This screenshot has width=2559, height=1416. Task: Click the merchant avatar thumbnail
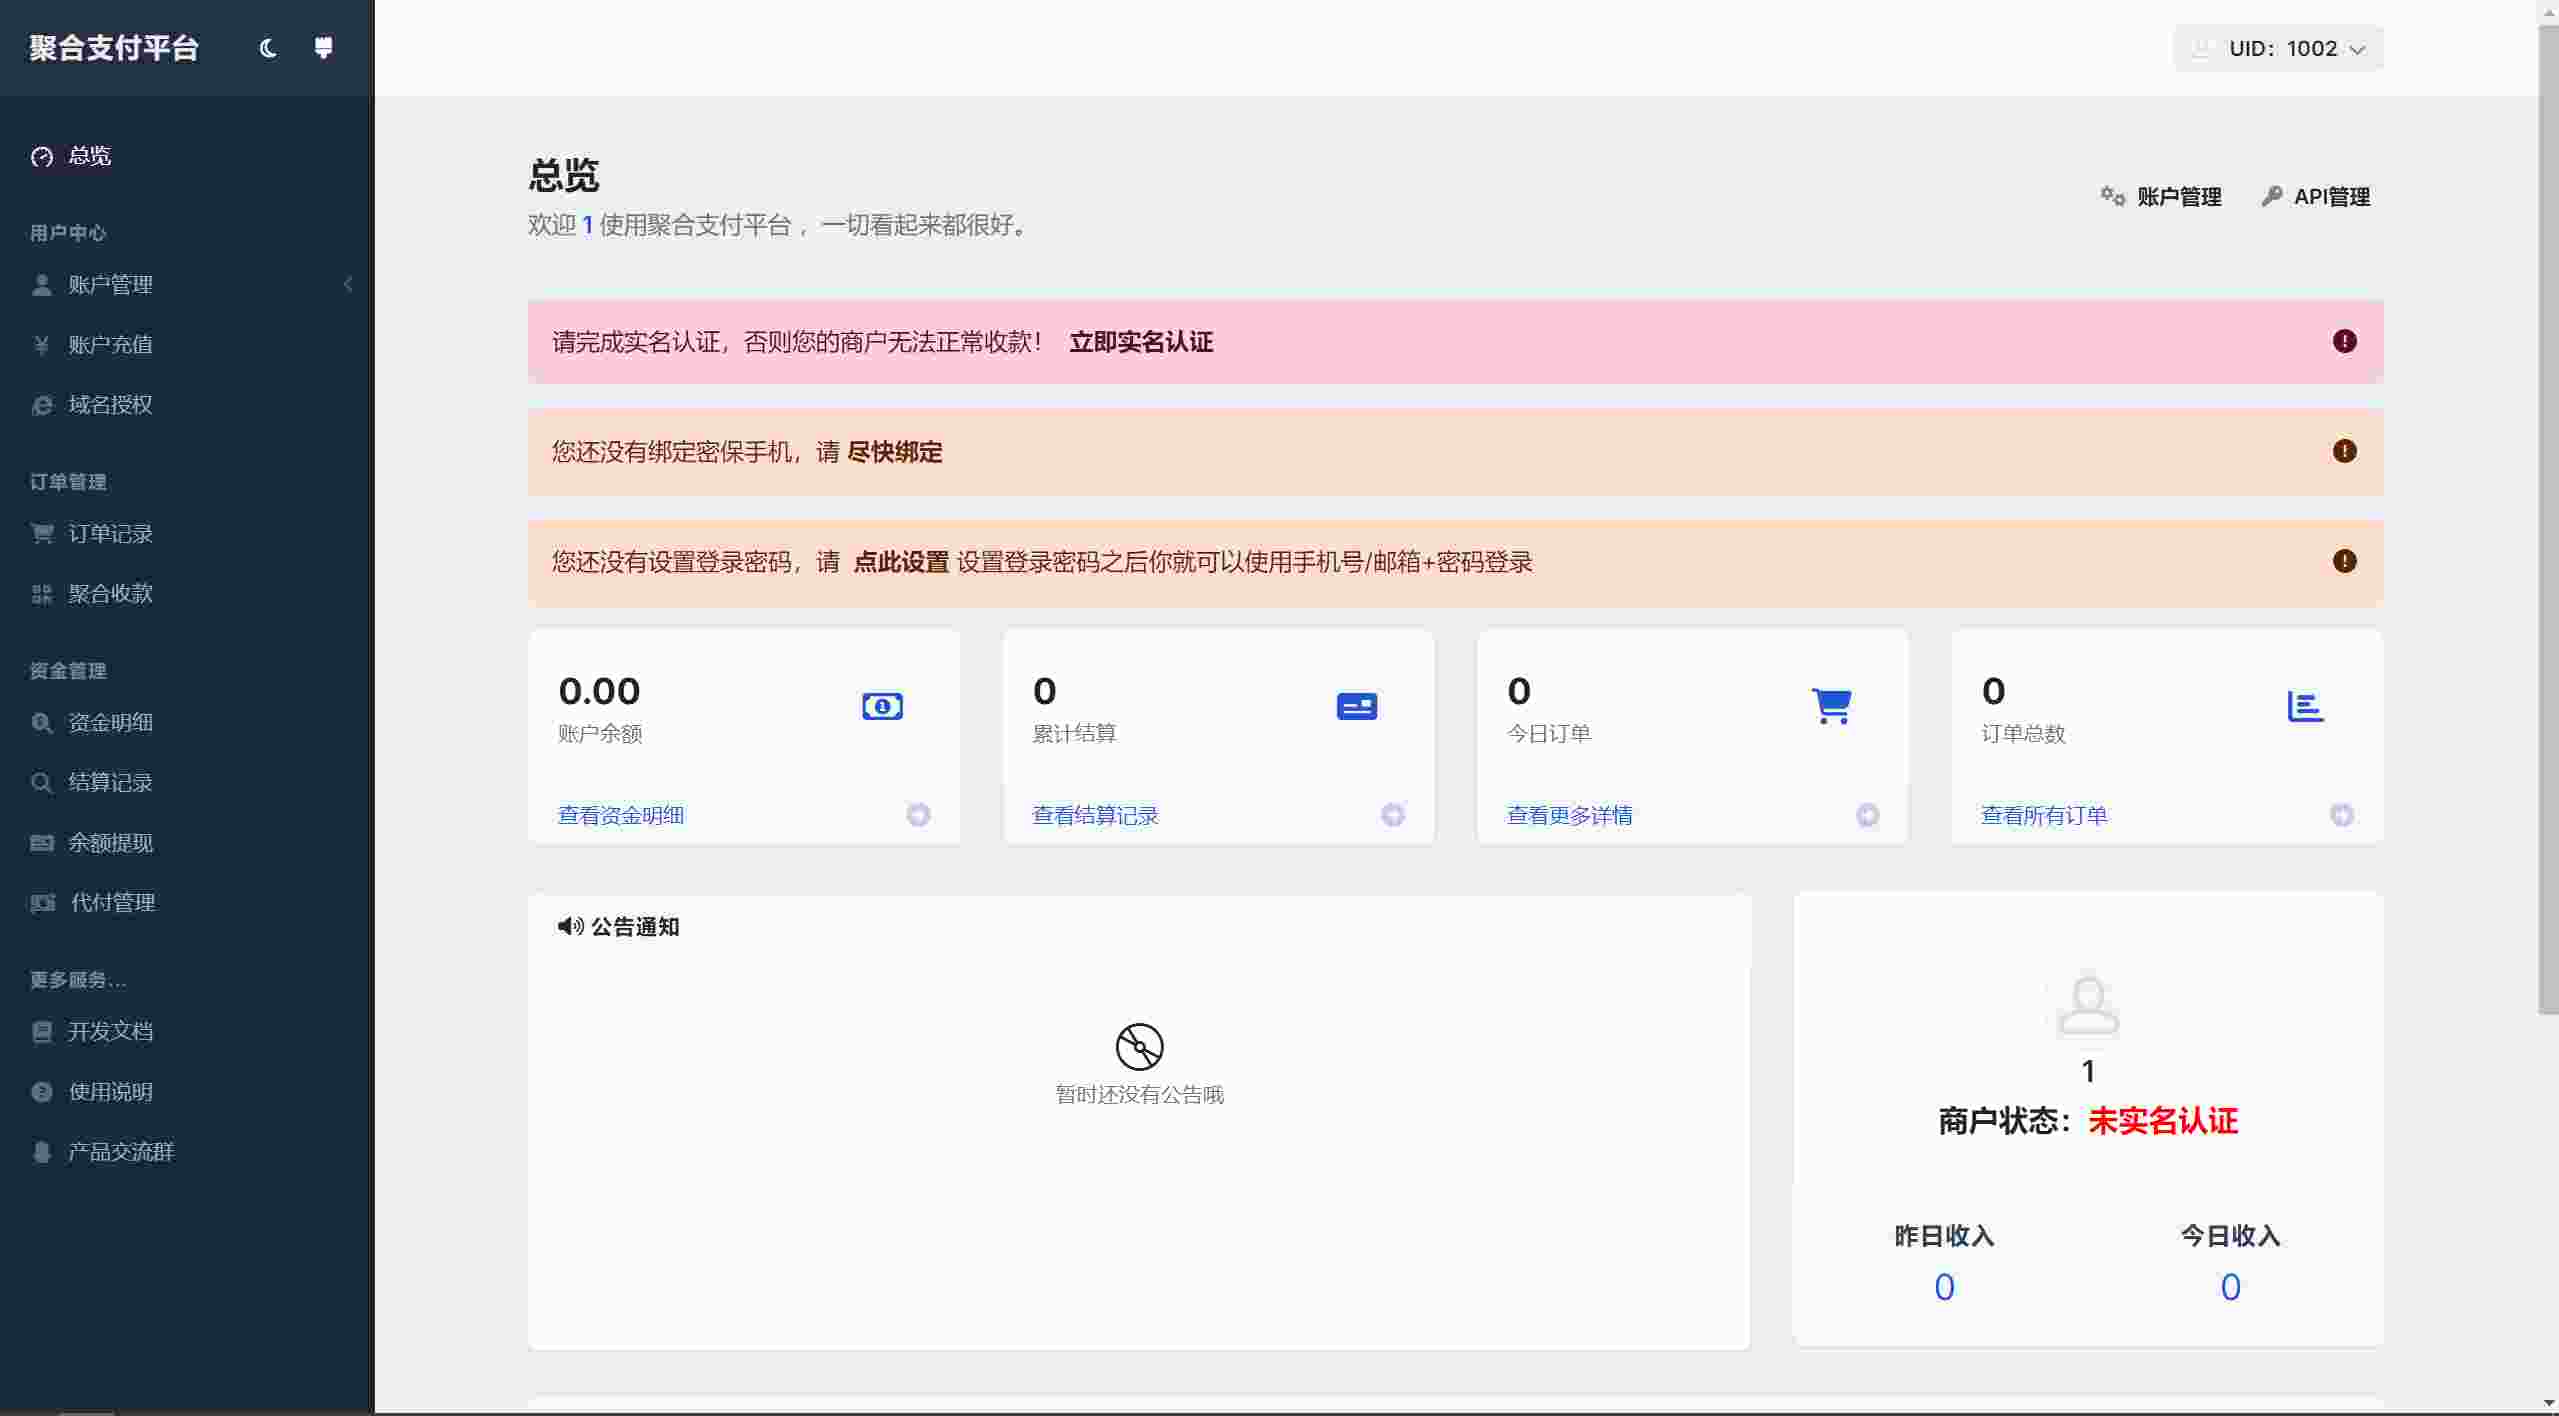(x=2087, y=1005)
